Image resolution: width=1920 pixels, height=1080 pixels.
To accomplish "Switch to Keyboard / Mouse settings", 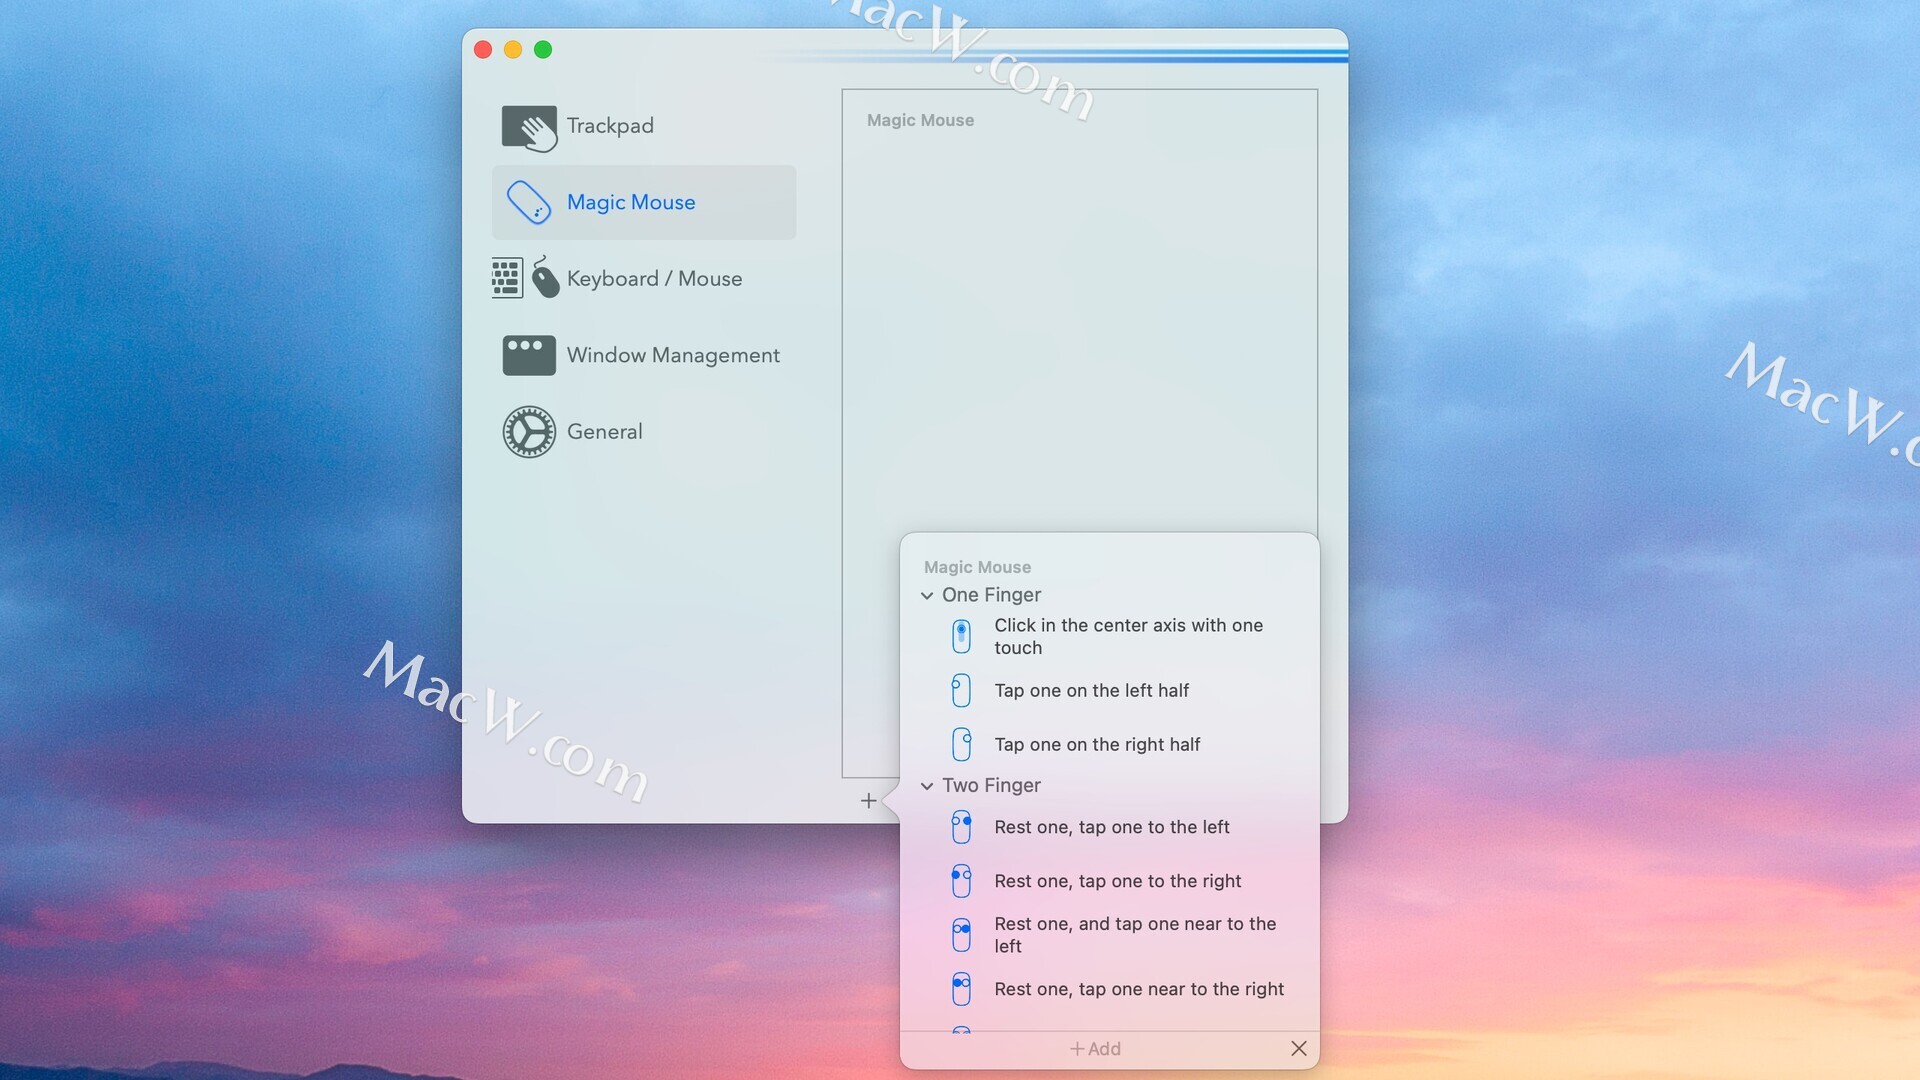I will coord(644,279).
